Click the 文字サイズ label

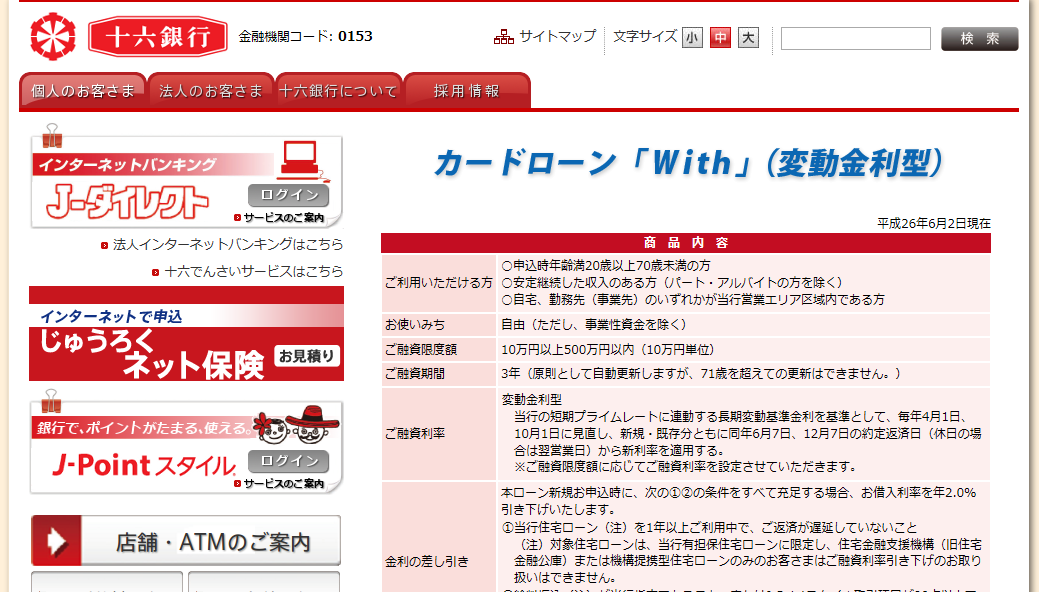tap(645, 36)
